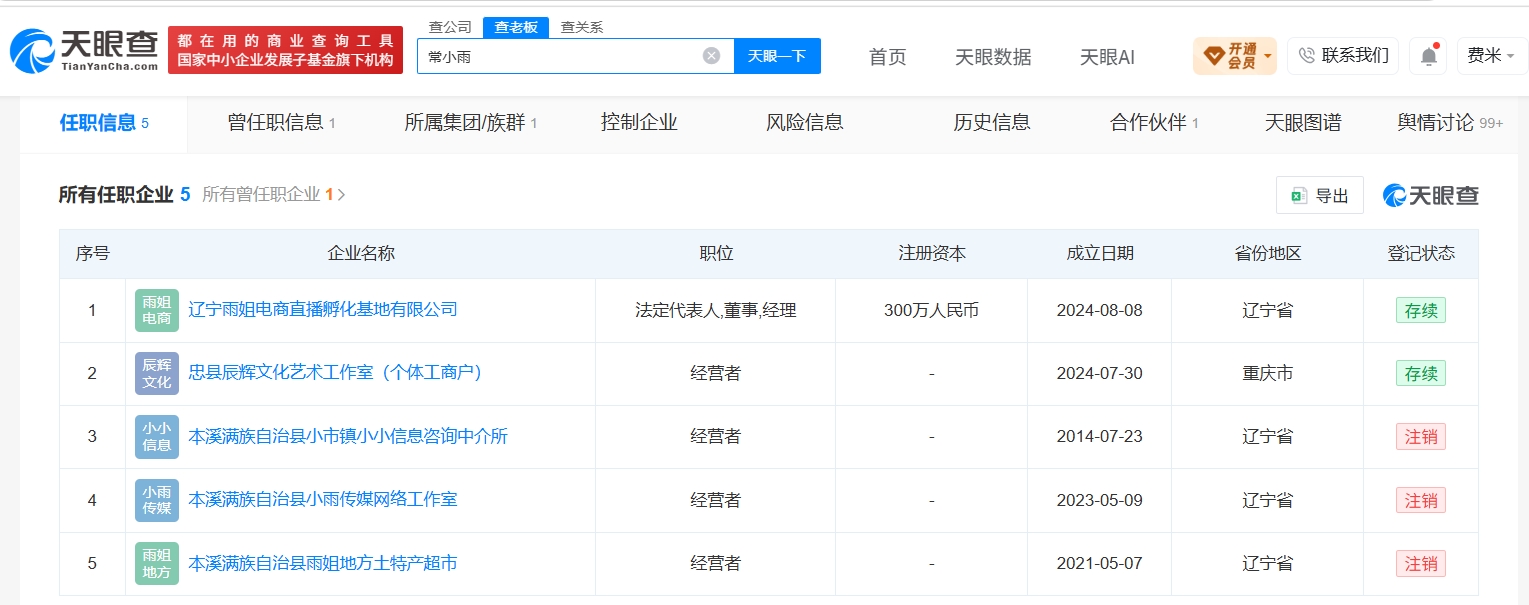This screenshot has width=1529, height=605.
Task: Switch to the 舆情讨论 tab
Action: pos(1450,123)
